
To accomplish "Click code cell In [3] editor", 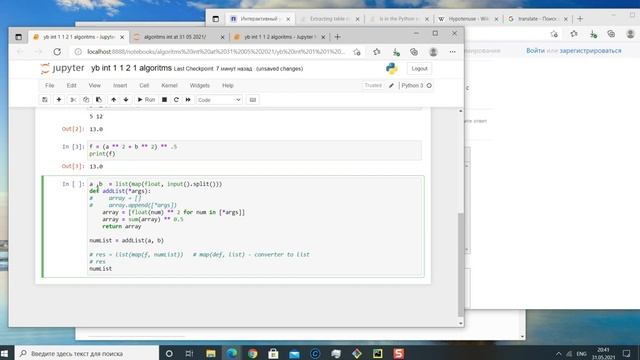I will pyautogui.click(x=255, y=150).
